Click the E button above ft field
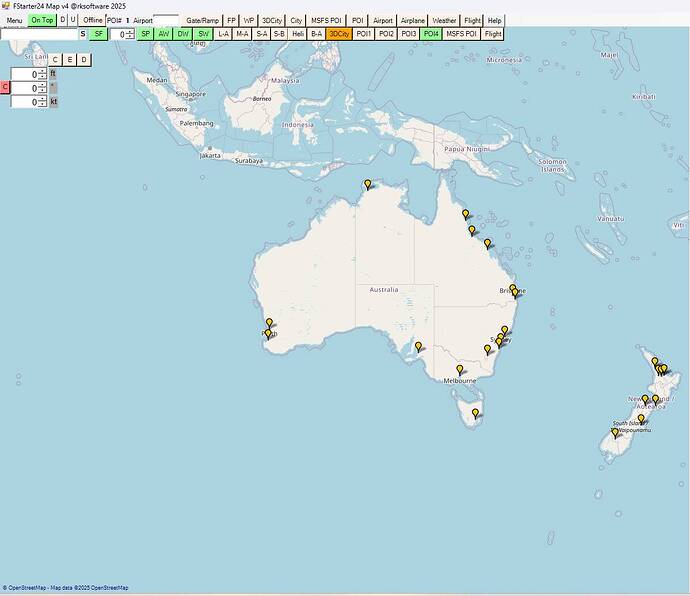 [70, 60]
